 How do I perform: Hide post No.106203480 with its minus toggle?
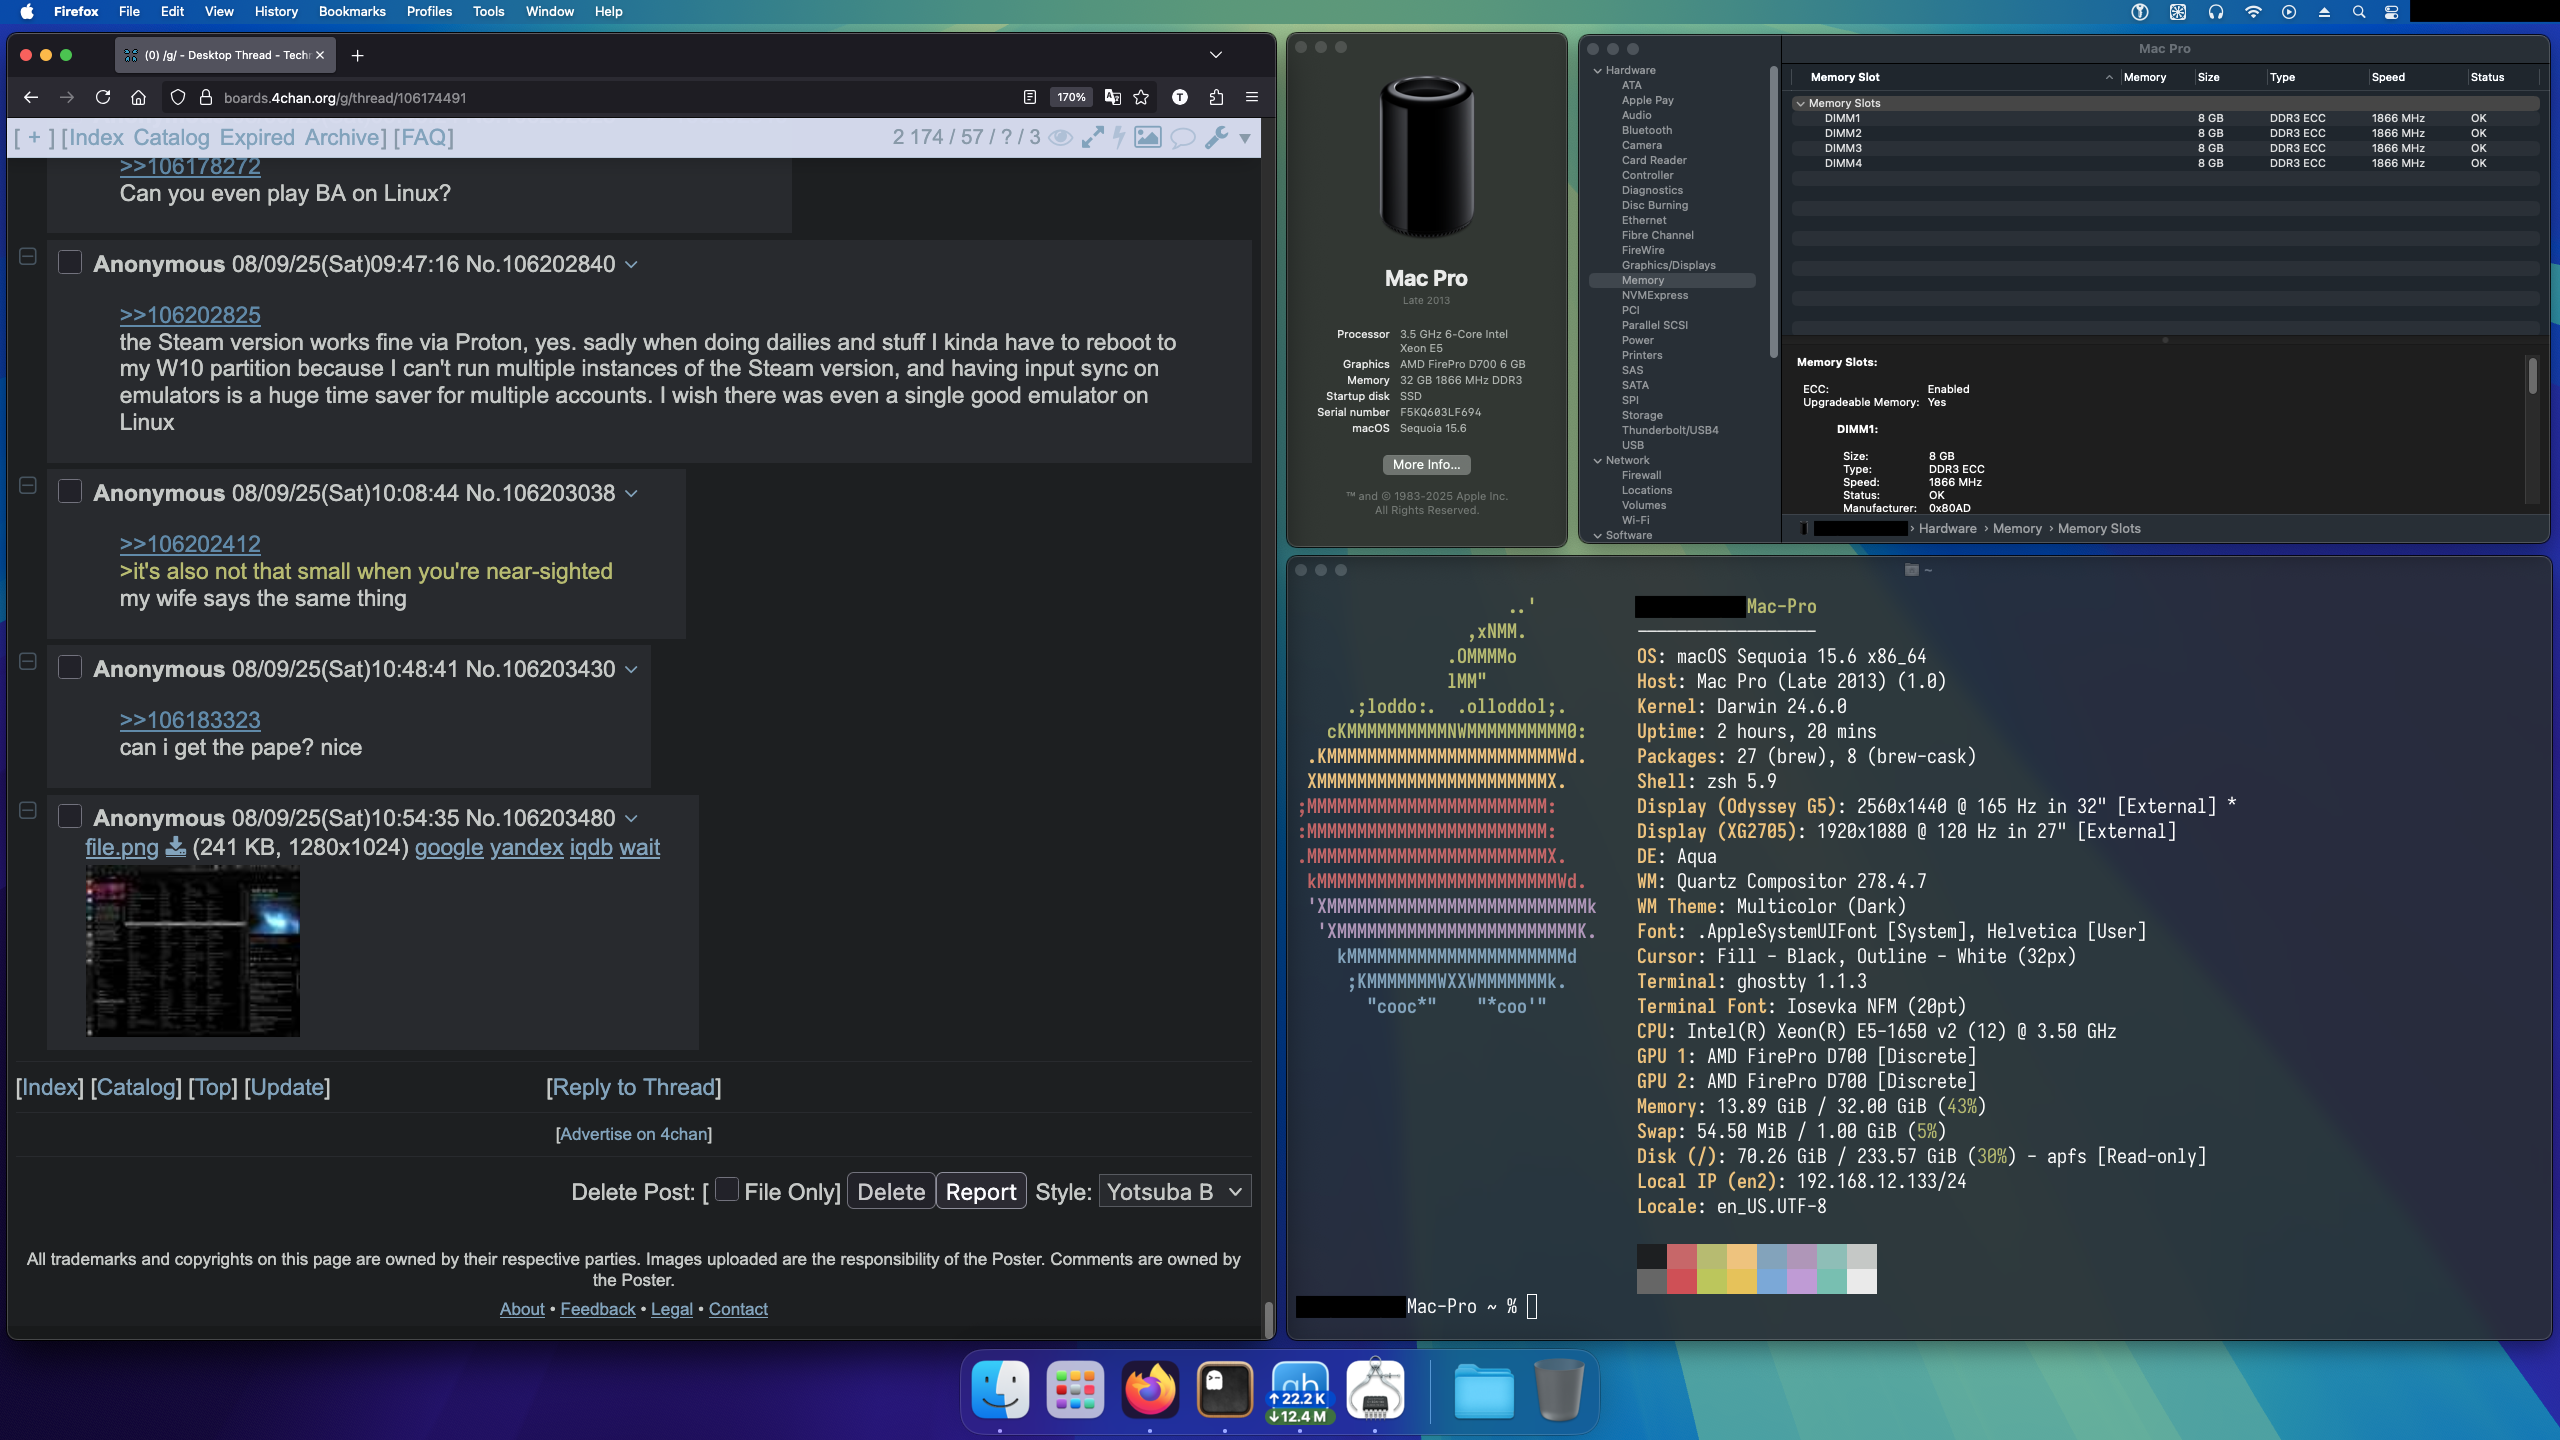click(28, 811)
